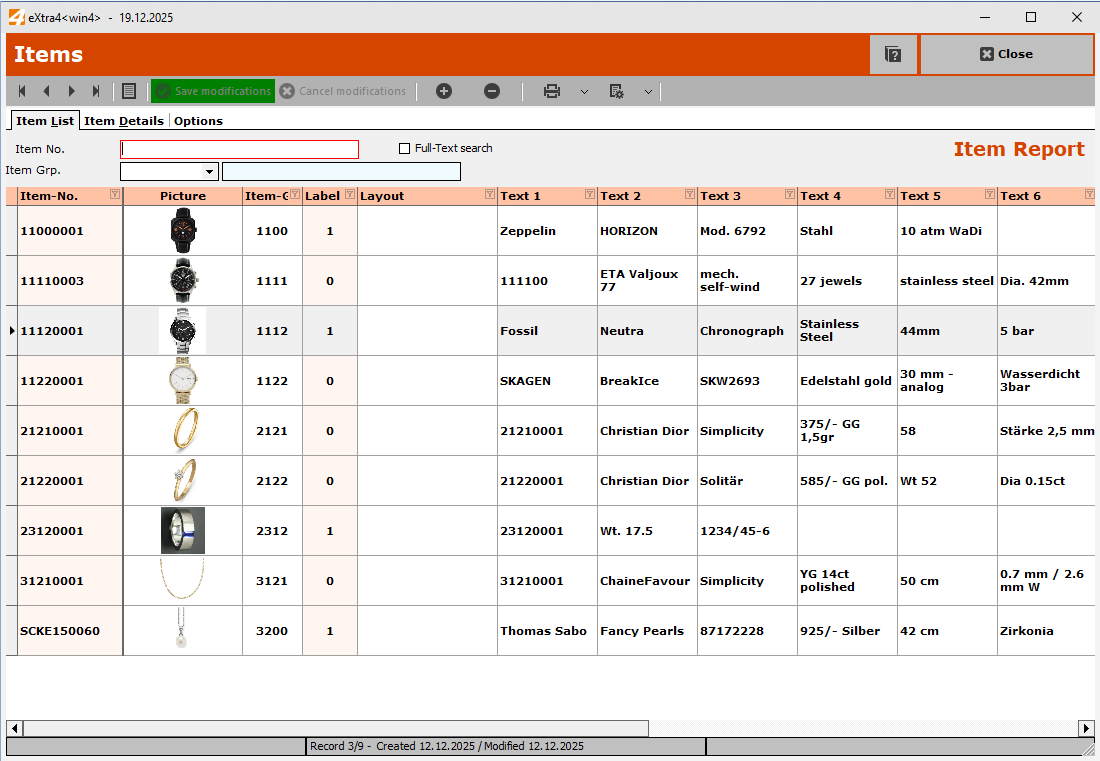
Task: Open the Options tab
Action: pyautogui.click(x=198, y=121)
